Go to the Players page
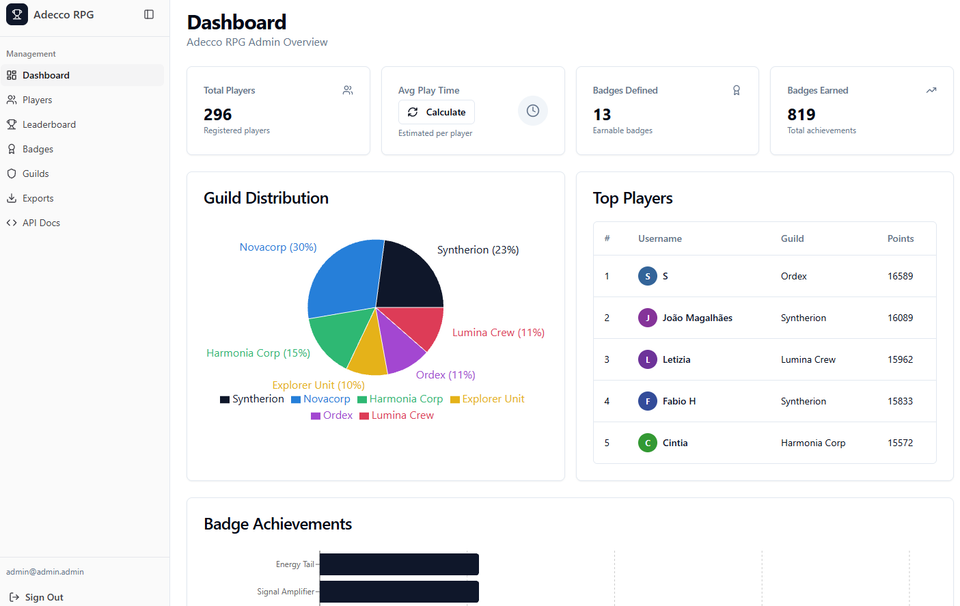 pyautogui.click(x=82, y=100)
